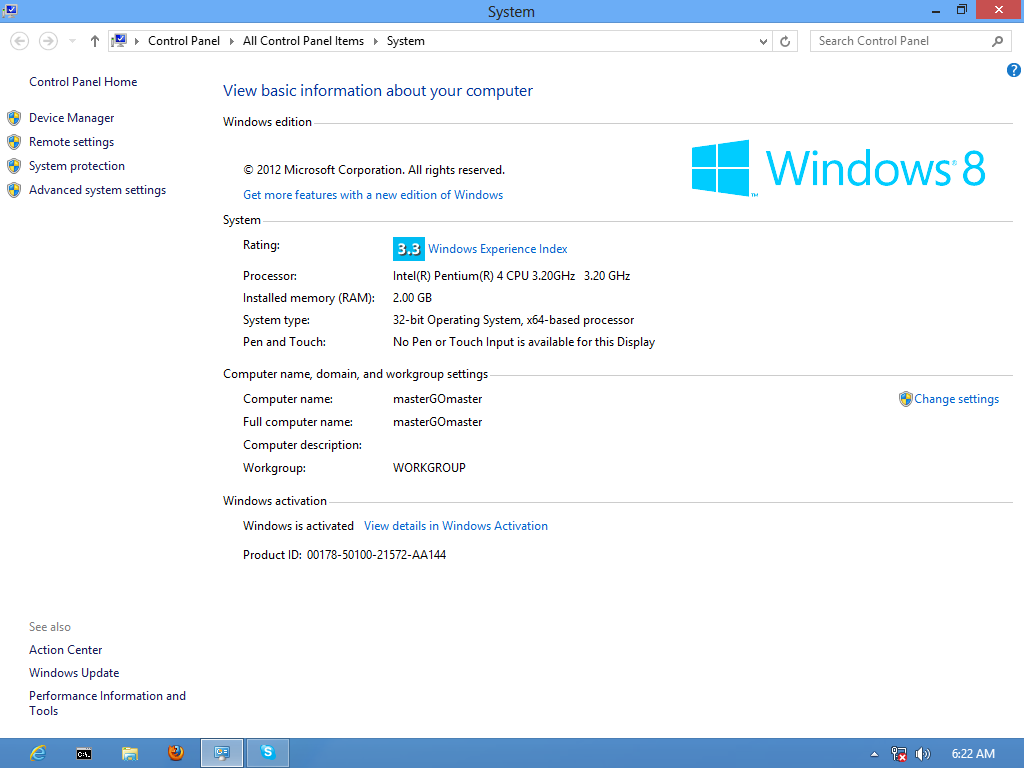Click the computer icon in the address bar
The image size is (1024, 768).
(119, 41)
